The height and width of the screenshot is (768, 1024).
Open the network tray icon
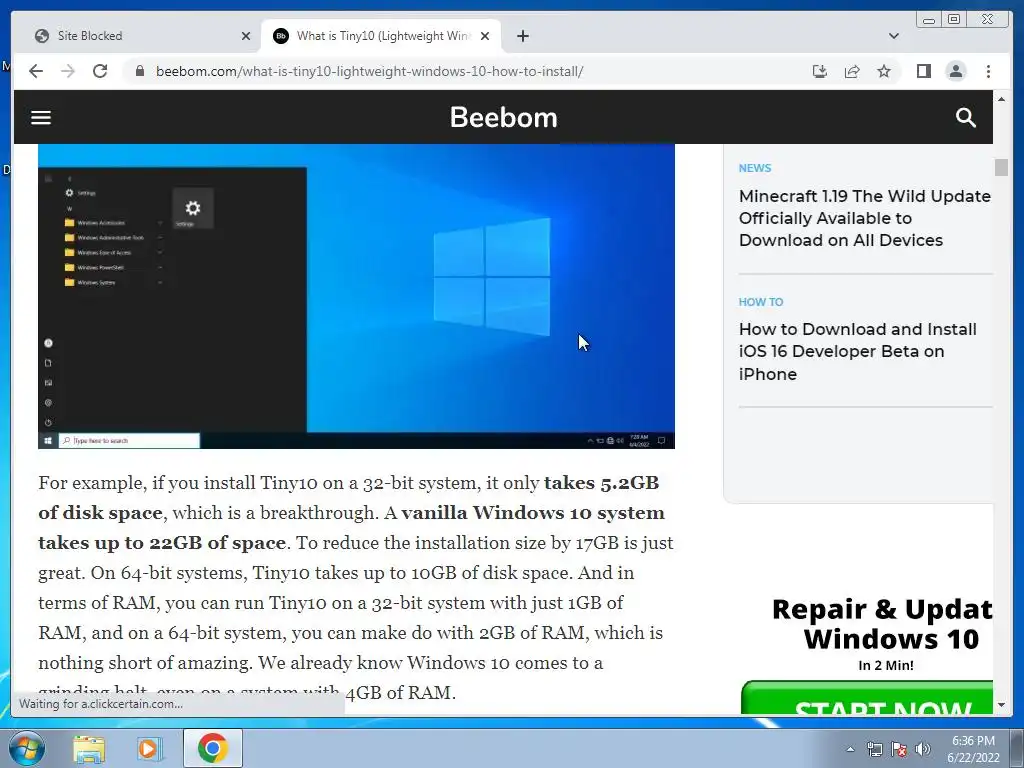[874, 749]
